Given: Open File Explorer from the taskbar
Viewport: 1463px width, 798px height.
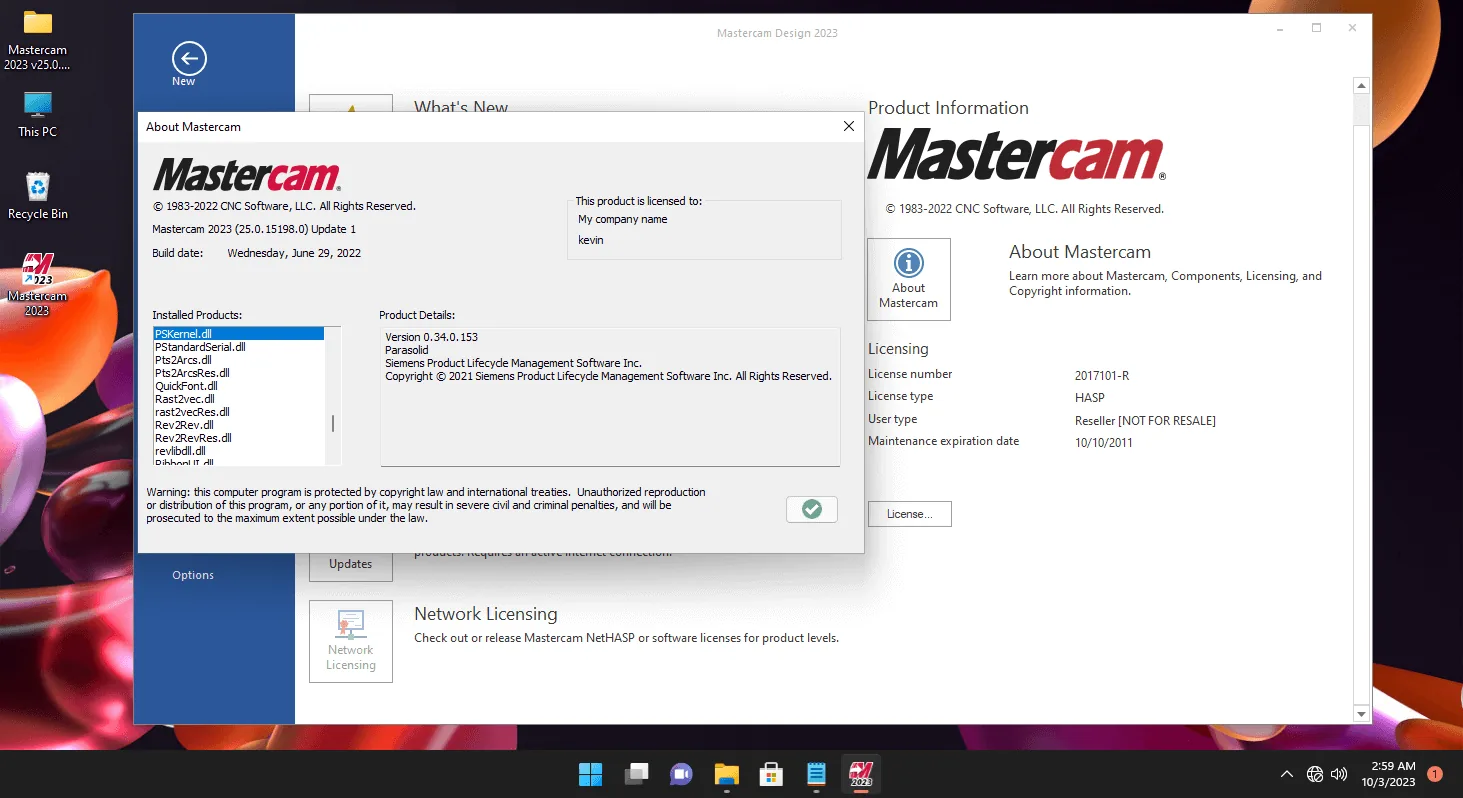Looking at the screenshot, I should (x=726, y=774).
